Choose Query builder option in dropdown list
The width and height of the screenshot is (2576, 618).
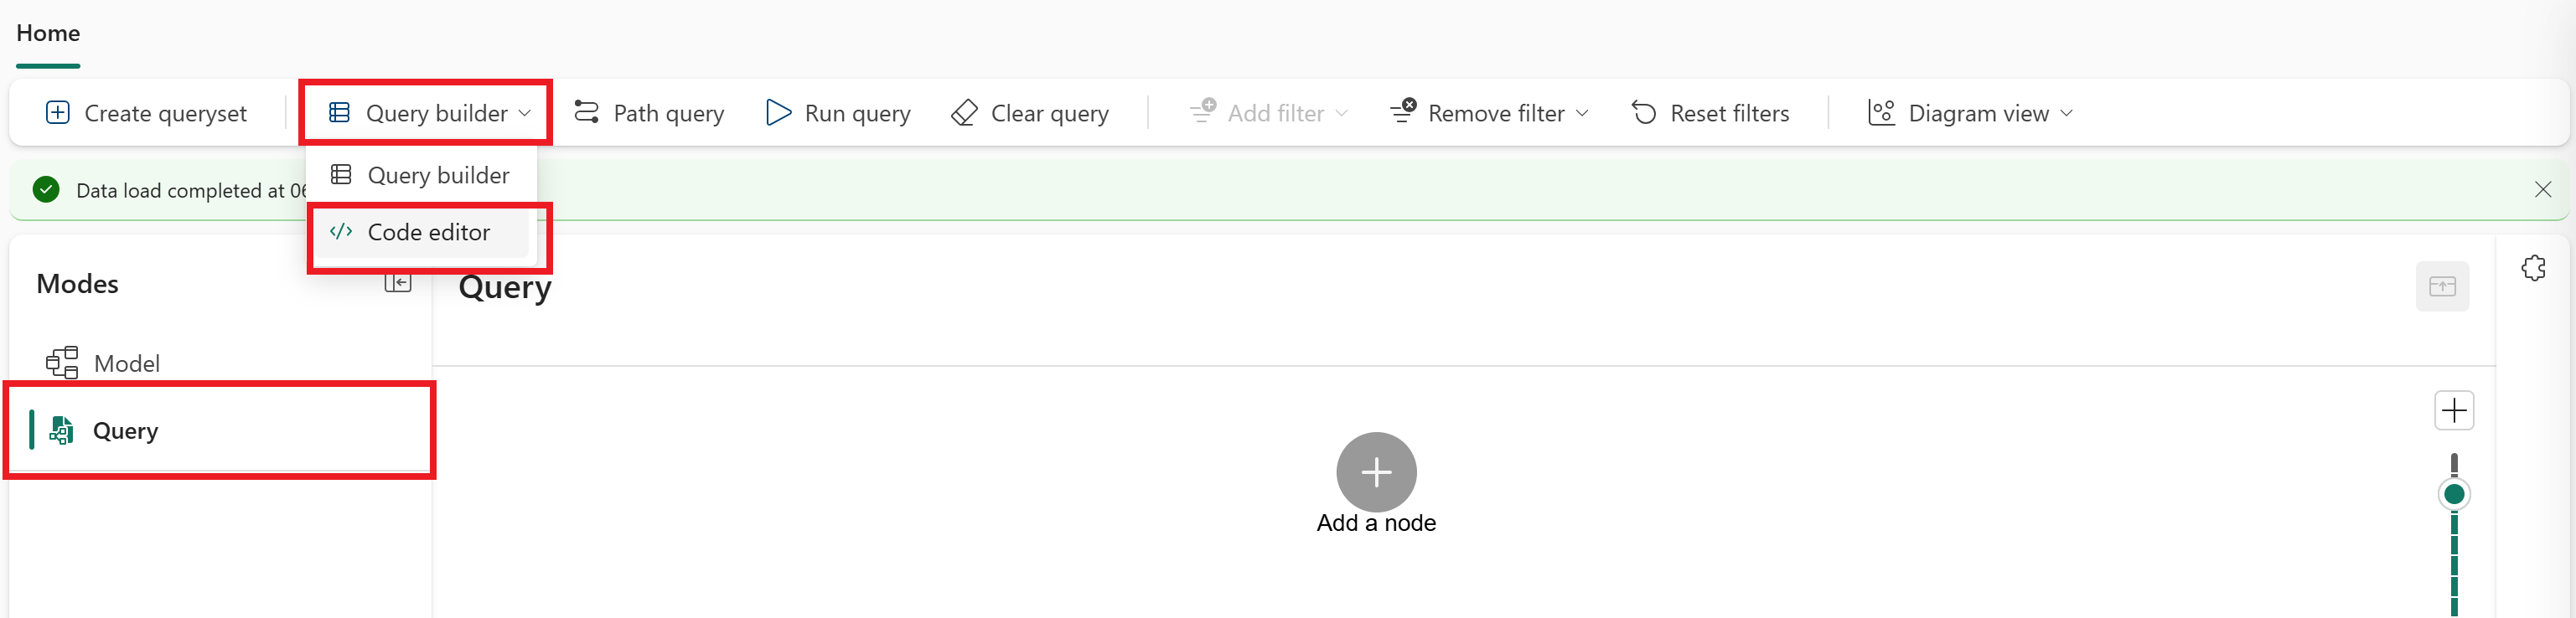(422, 175)
